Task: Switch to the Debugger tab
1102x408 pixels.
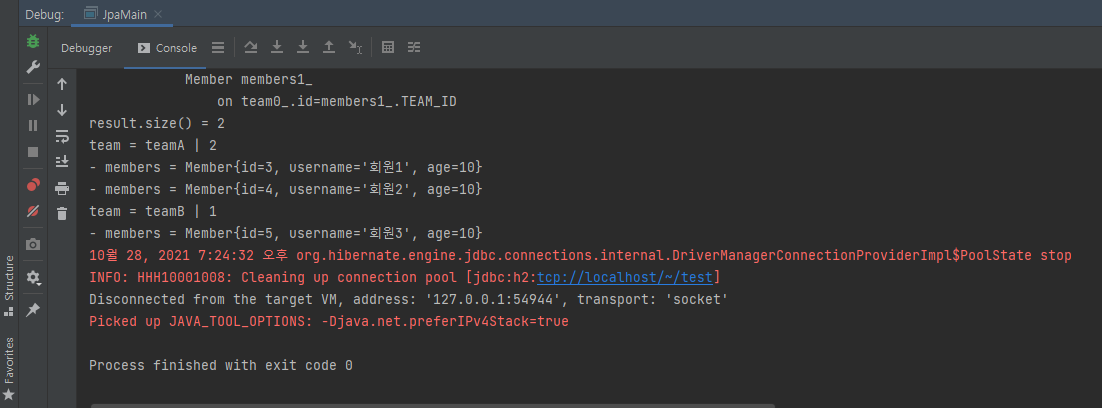Action: [x=86, y=48]
